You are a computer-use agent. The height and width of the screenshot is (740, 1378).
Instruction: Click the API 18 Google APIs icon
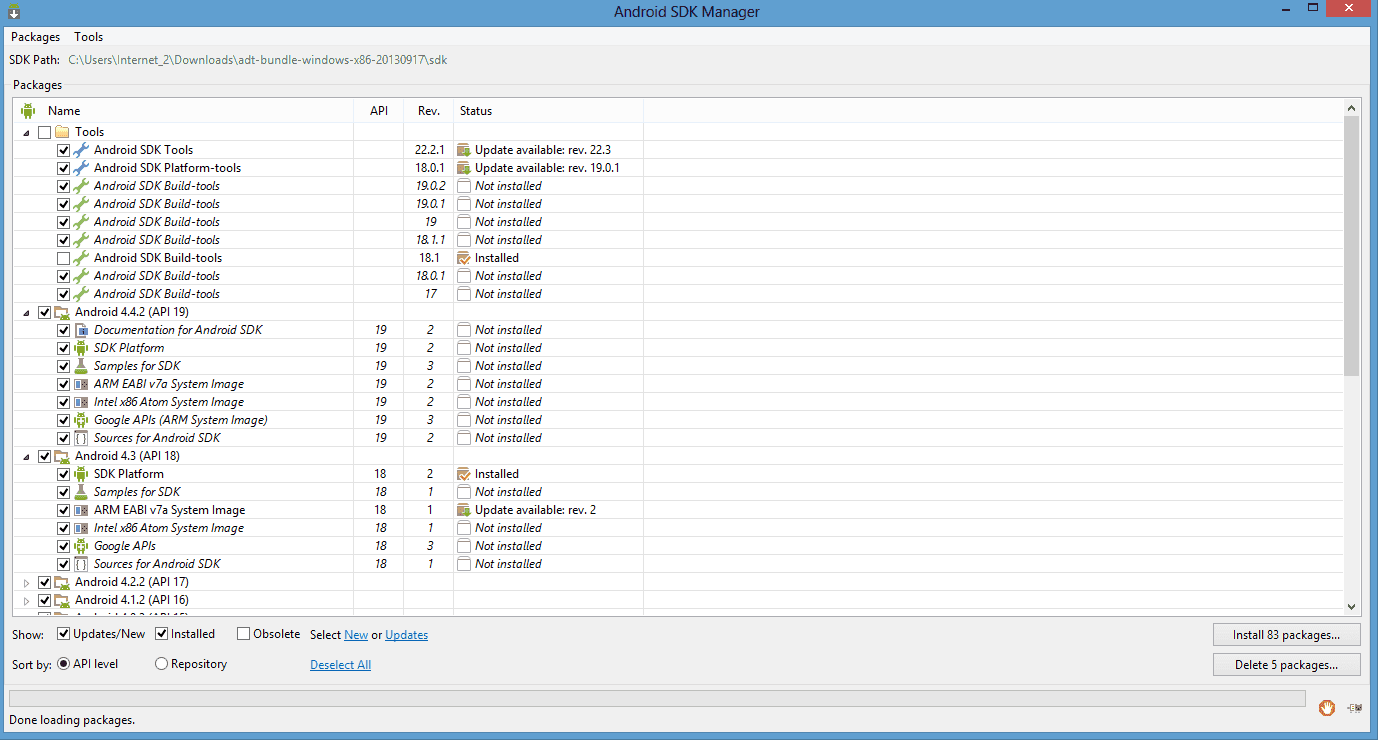click(x=82, y=546)
